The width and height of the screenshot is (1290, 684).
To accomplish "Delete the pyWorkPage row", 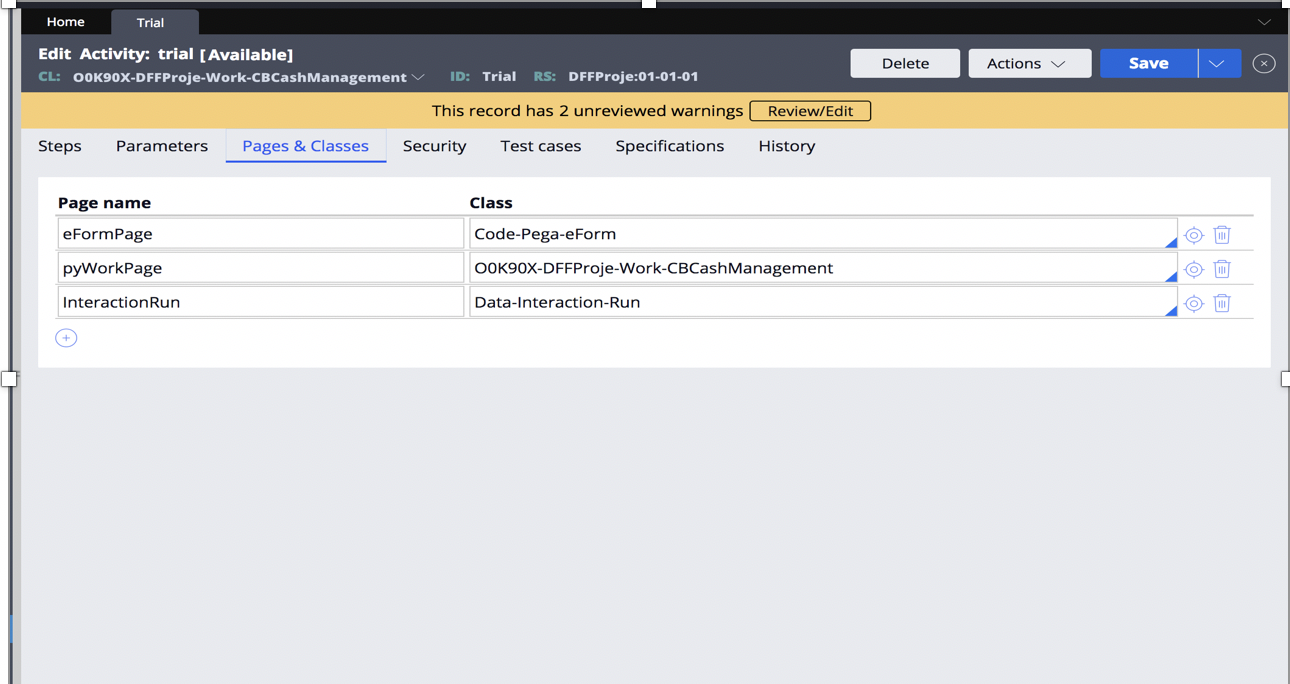I will (x=1222, y=269).
